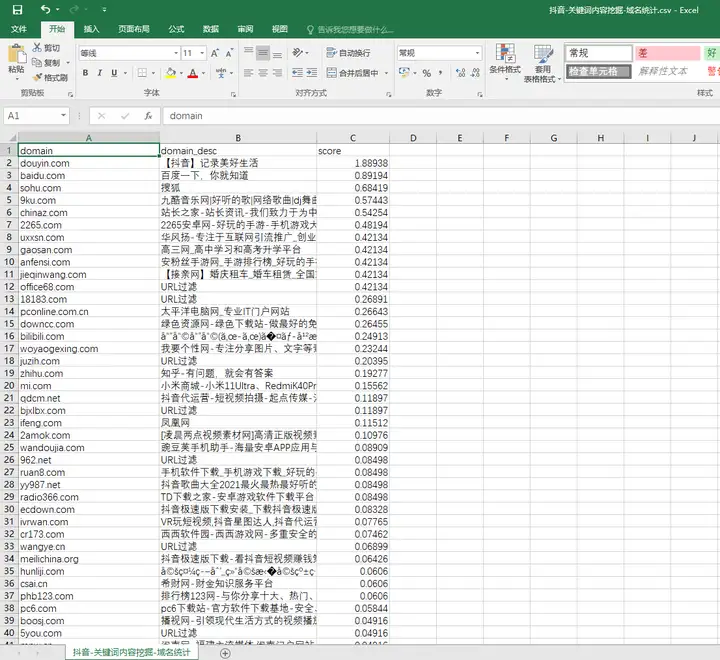Click the increase decimal icon
This screenshot has width=720, height=660.
click(461, 73)
